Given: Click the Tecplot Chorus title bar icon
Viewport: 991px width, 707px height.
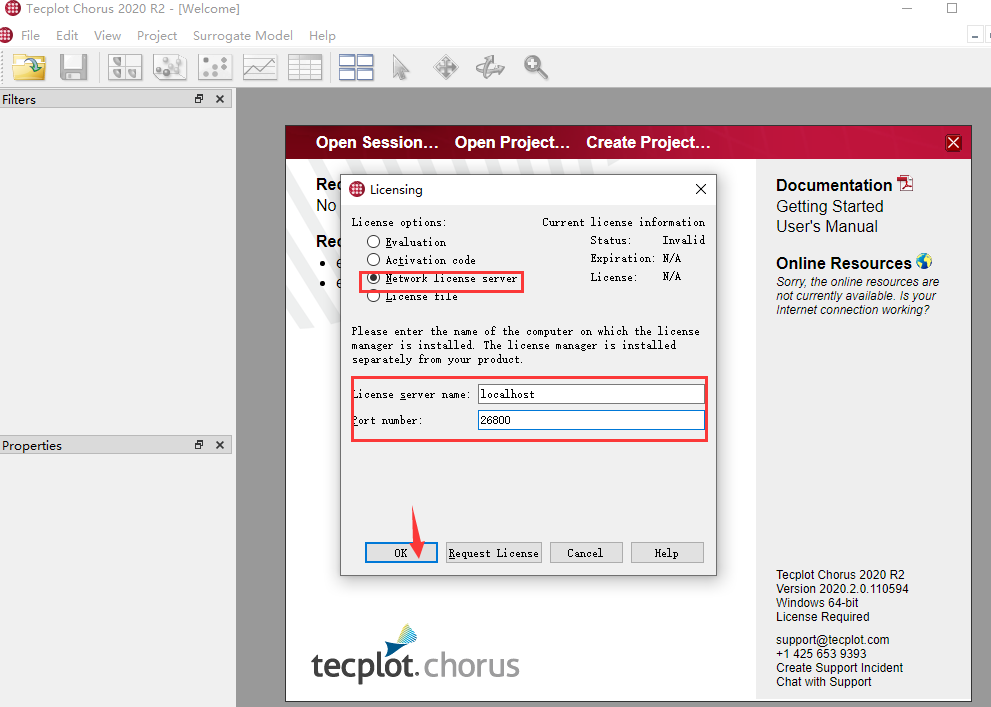Looking at the screenshot, I should tap(13, 8).
